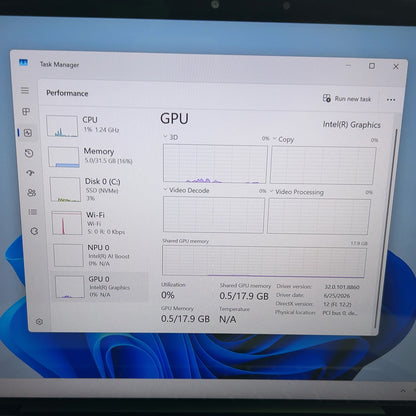Click the Task Manager app icon

(x=23, y=62)
